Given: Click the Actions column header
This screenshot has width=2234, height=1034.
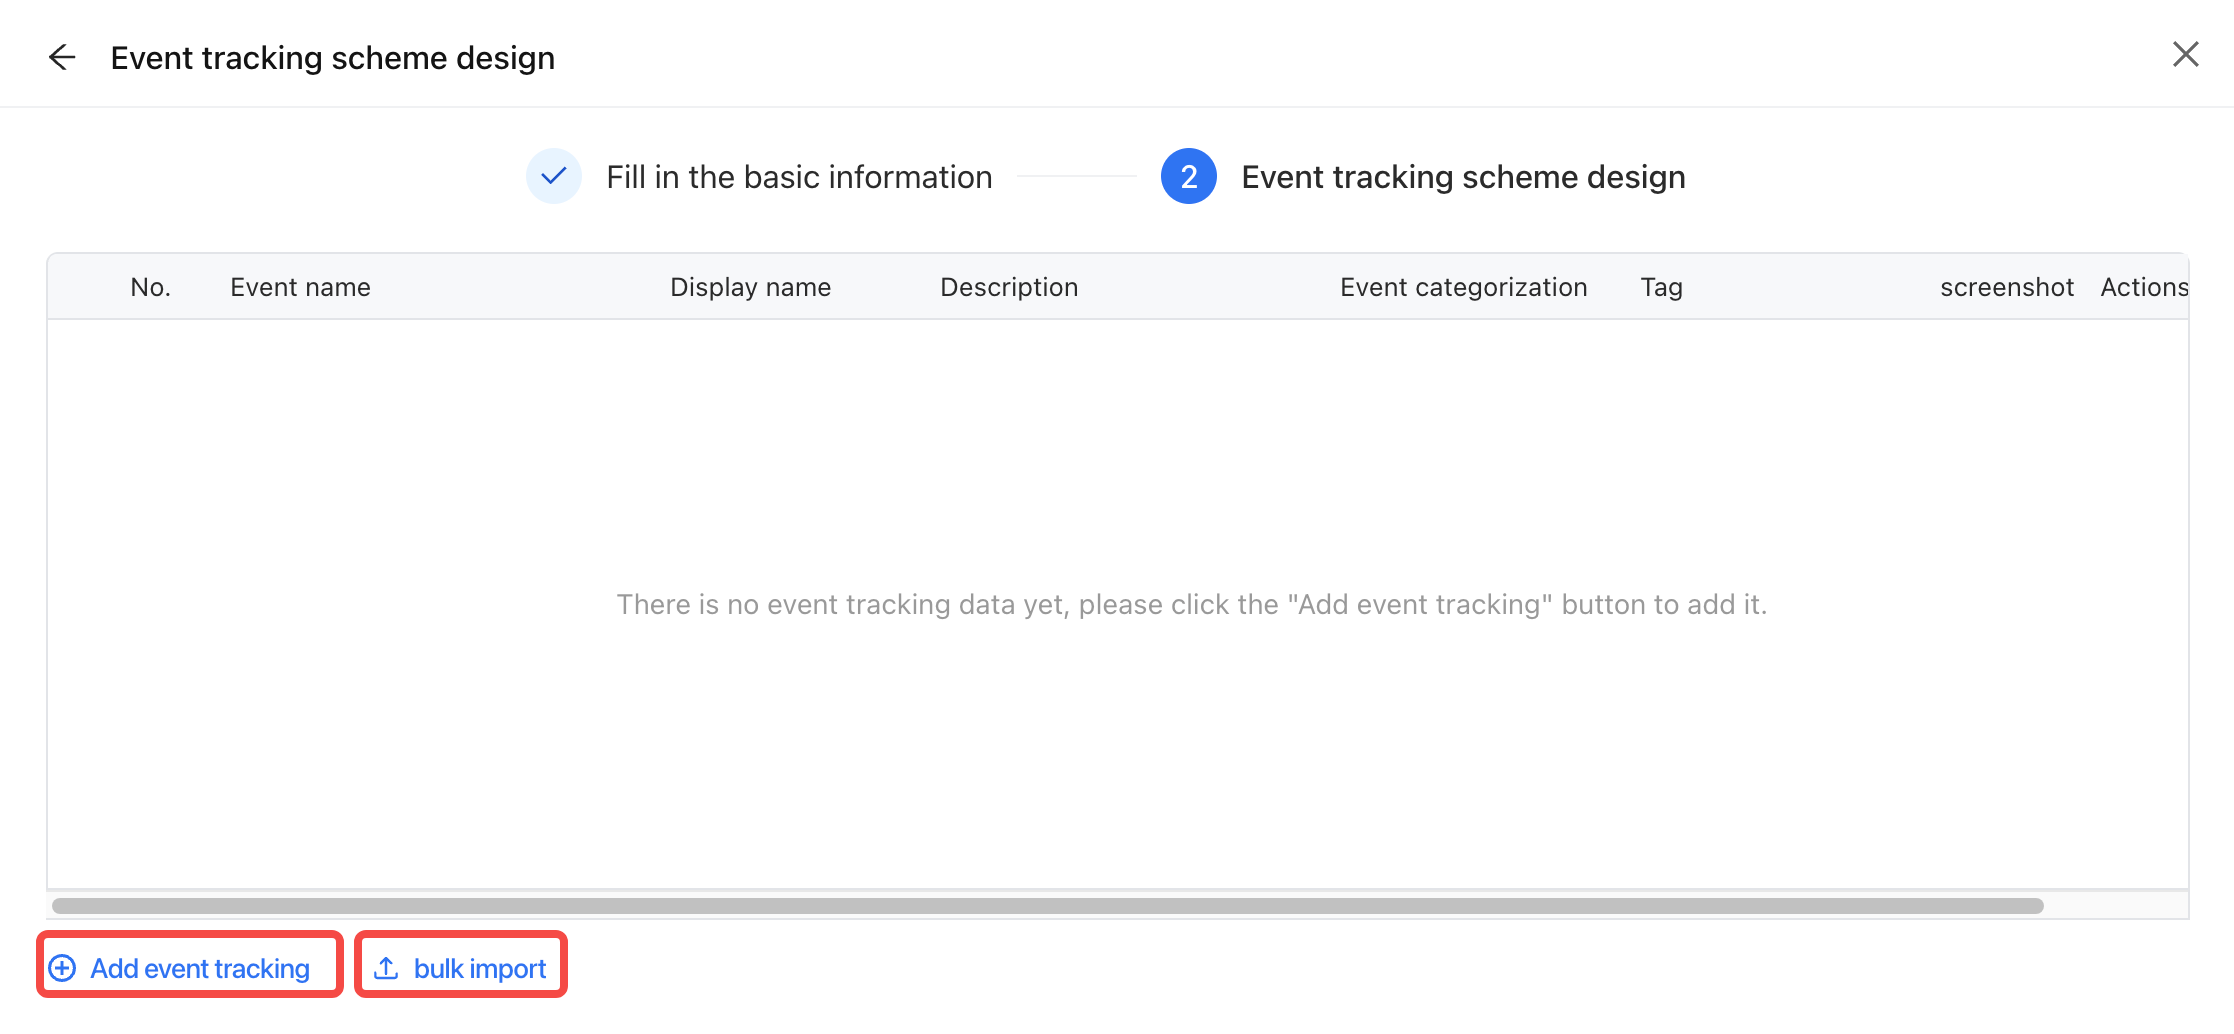Looking at the screenshot, I should point(2144,287).
